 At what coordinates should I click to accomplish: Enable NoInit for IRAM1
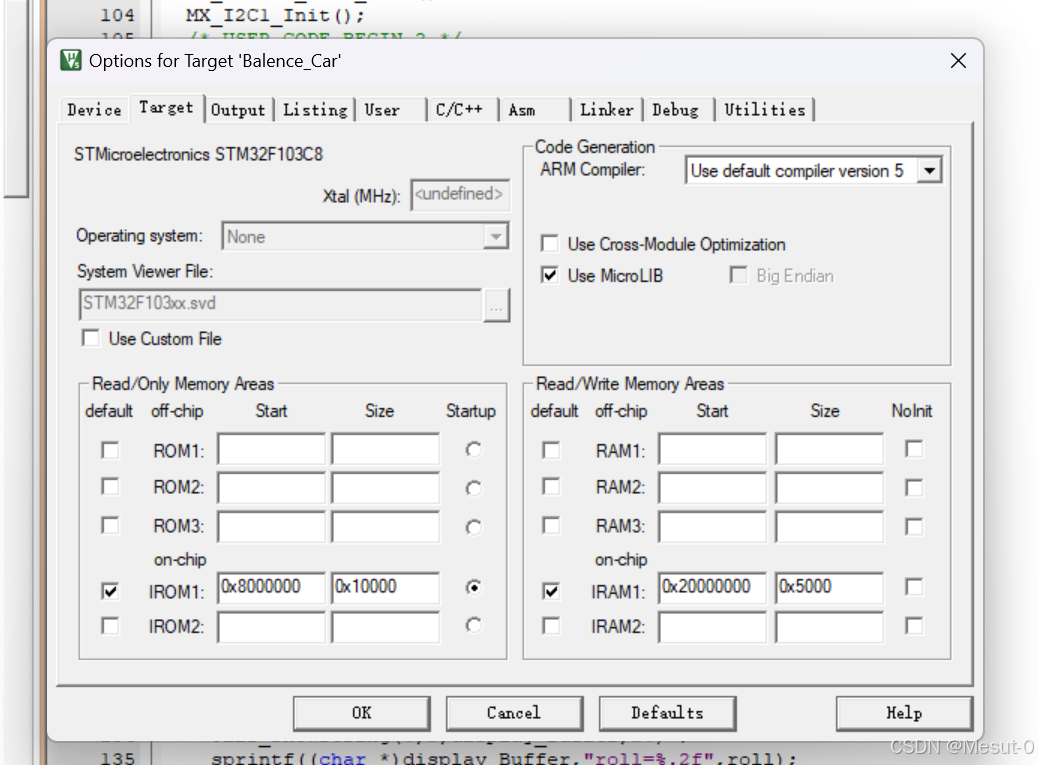pos(914,587)
